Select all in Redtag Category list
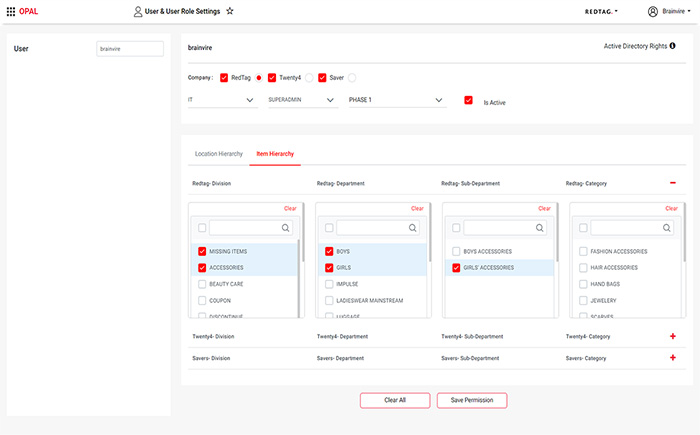The width and height of the screenshot is (700, 435). [x=583, y=228]
